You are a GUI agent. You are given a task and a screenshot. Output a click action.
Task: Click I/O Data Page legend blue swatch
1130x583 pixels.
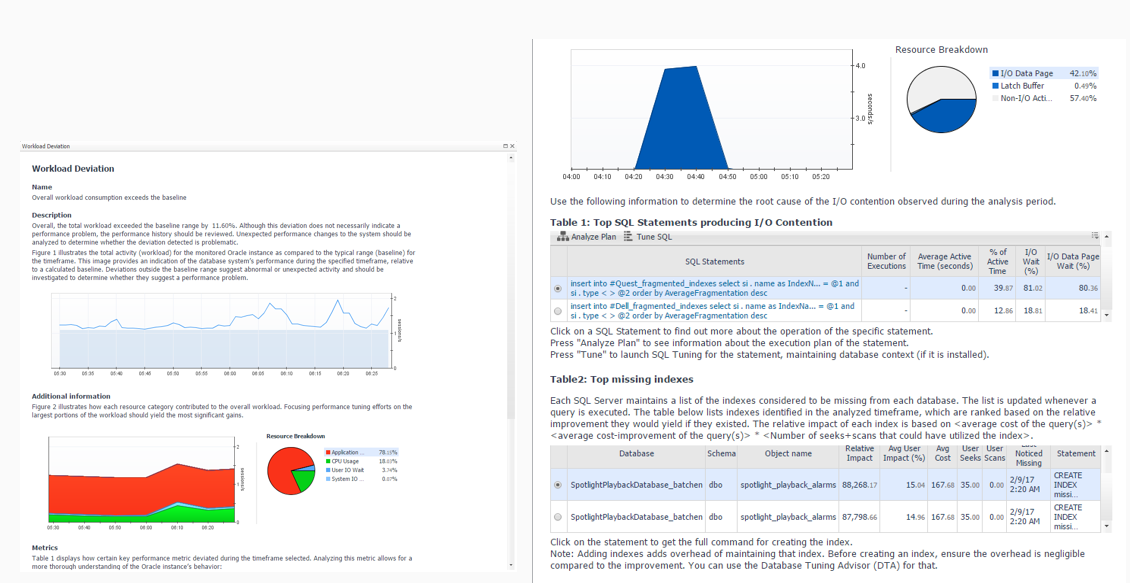pyautogui.click(x=996, y=74)
